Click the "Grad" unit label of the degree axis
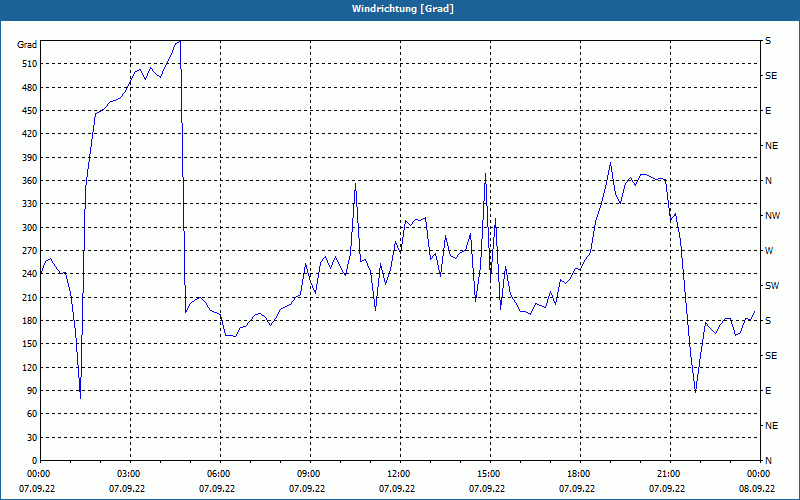800x500 pixels. (27, 45)
